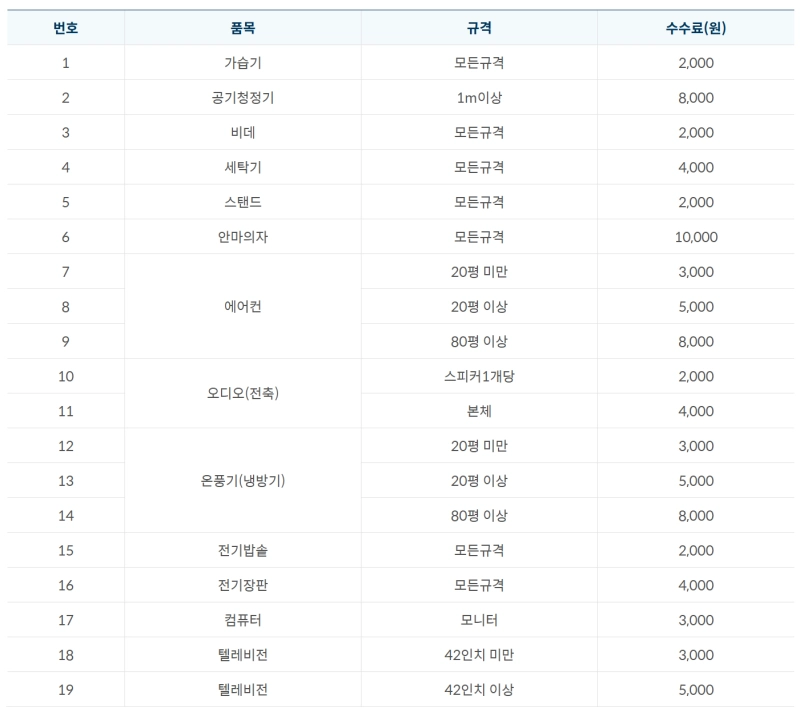The width and height of the screenshot is (800, 716).
Task: Click the 온풍기(냉방기) item cell
Action: coord(242,481)
